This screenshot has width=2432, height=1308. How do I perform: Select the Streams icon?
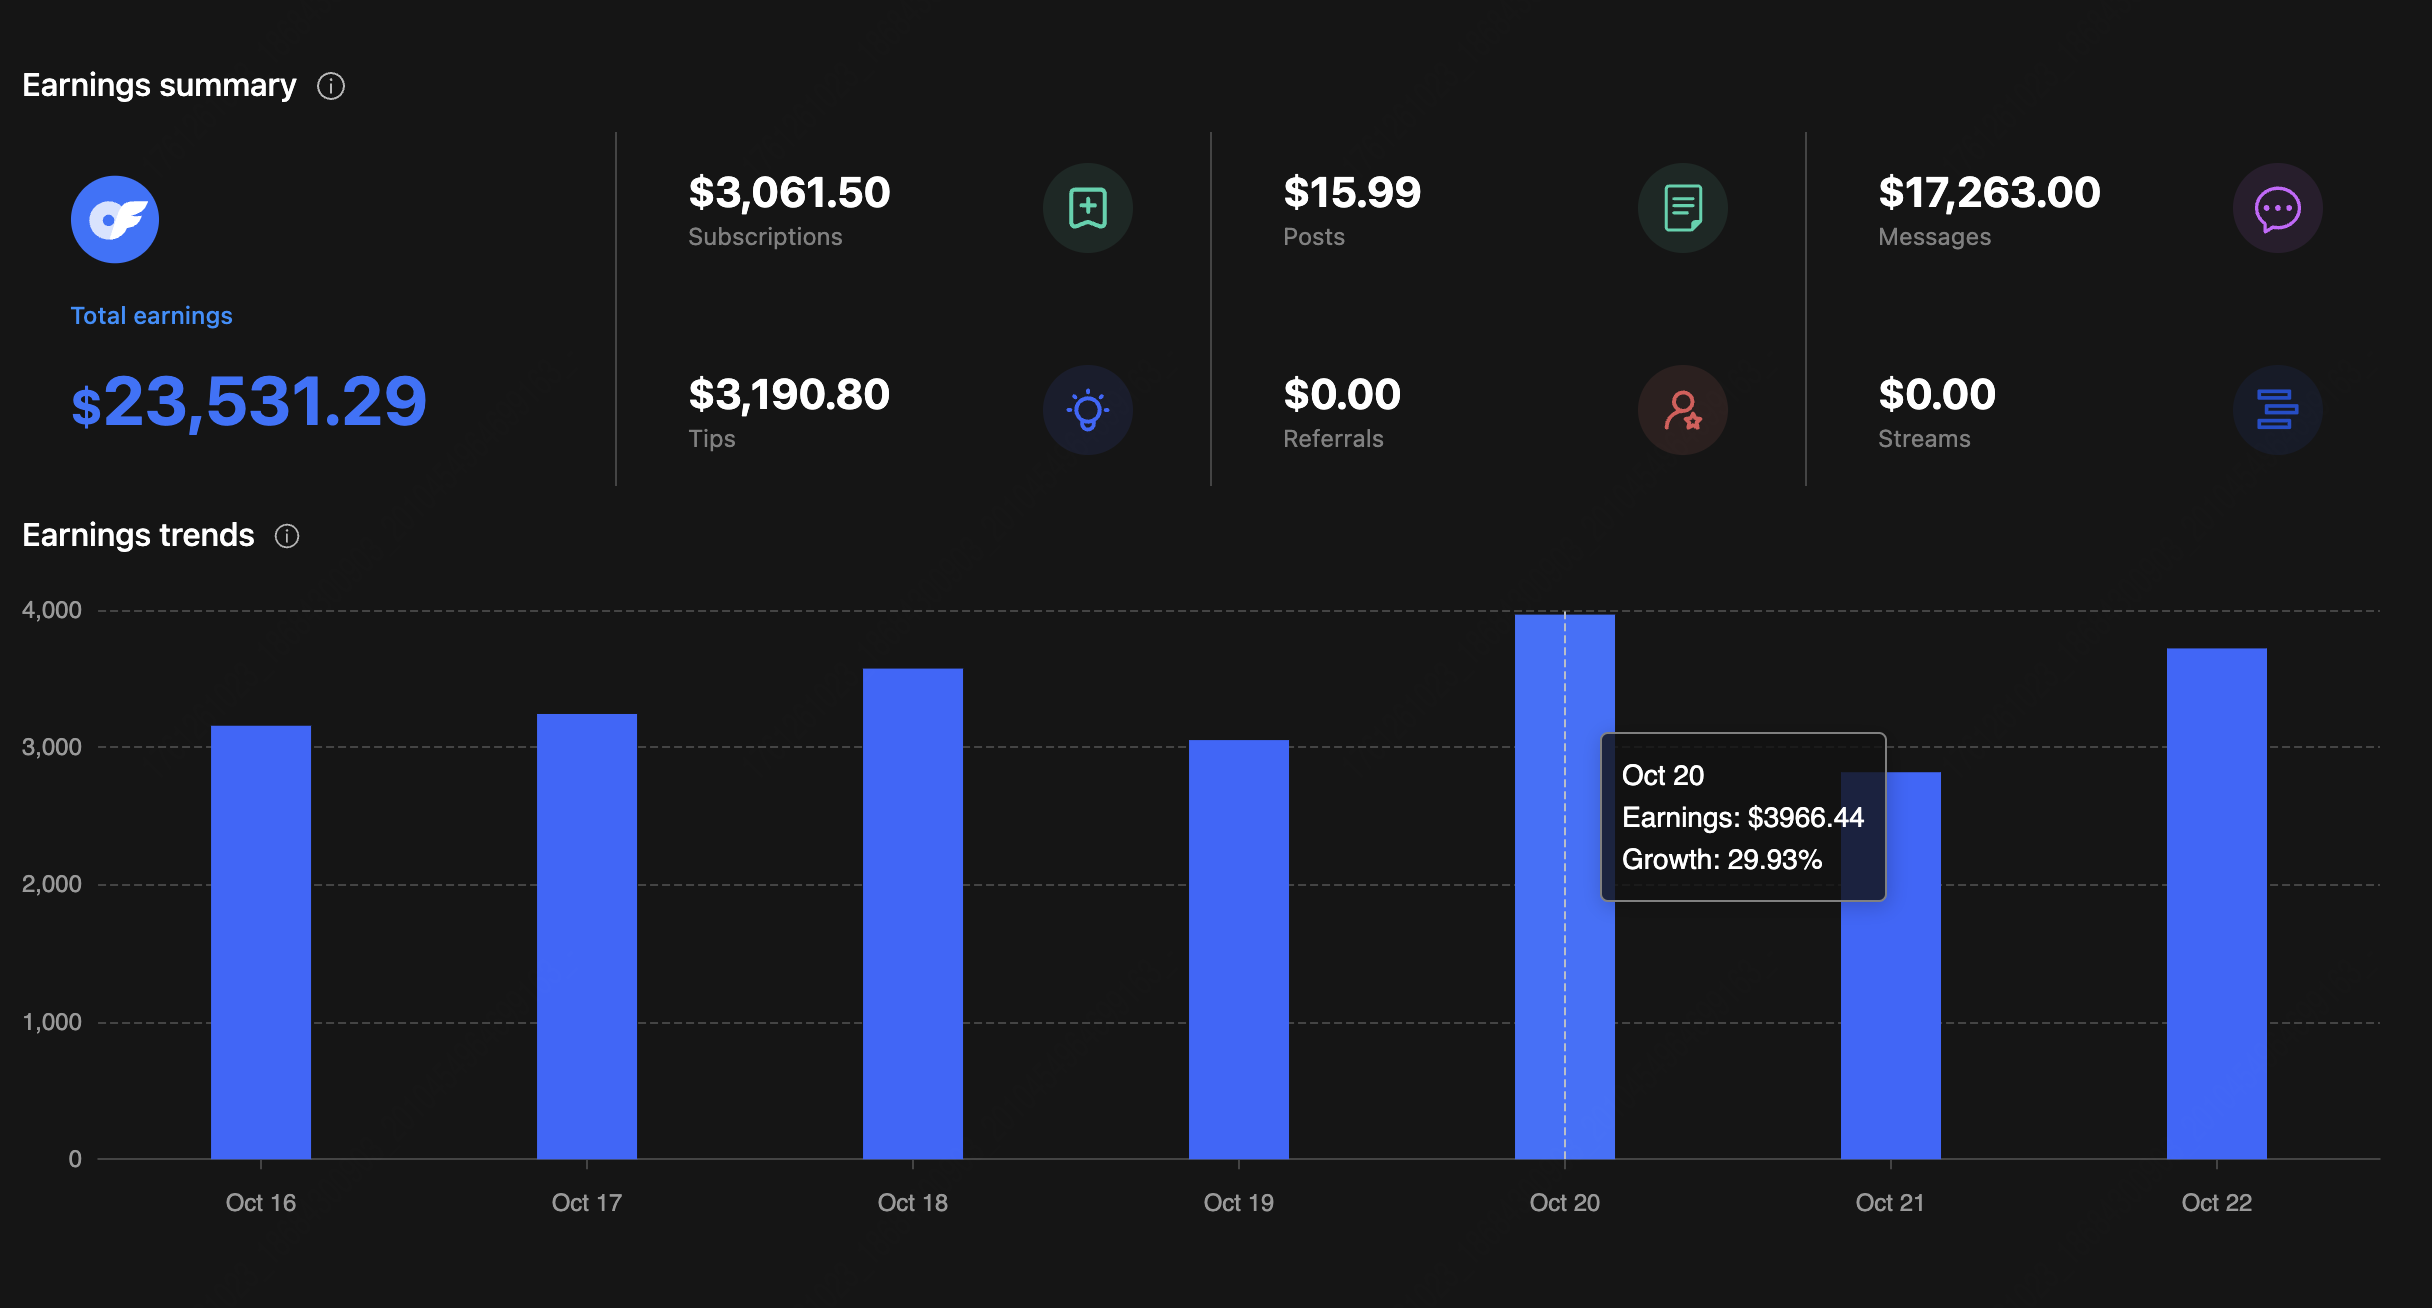coord(2277,409)
